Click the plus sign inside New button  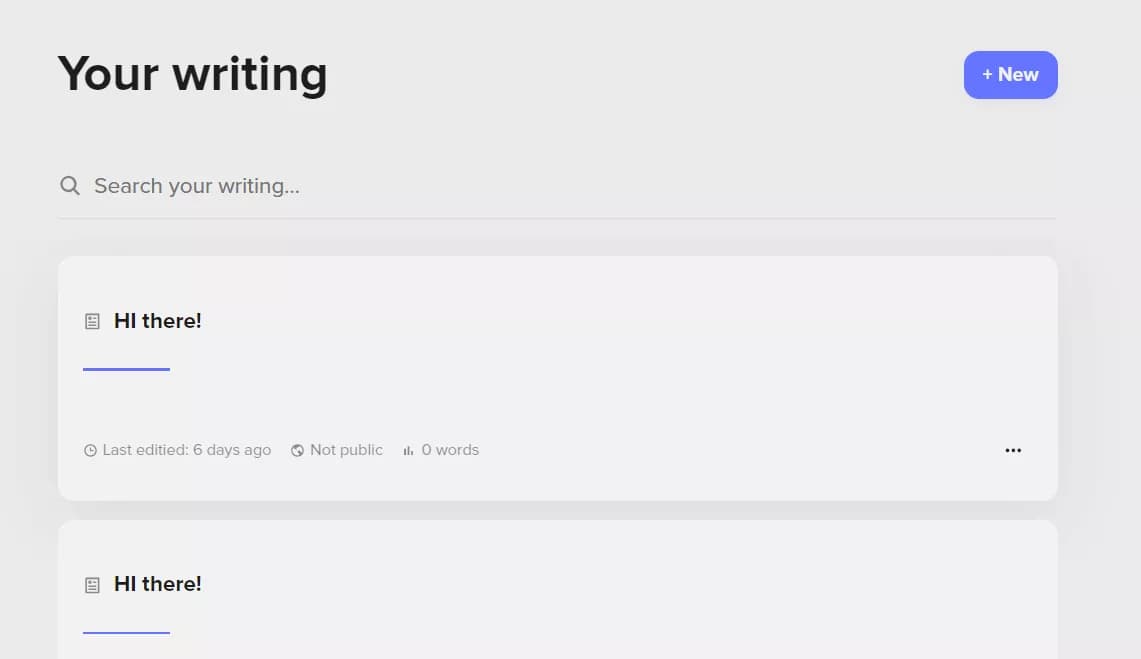point(987,74)
